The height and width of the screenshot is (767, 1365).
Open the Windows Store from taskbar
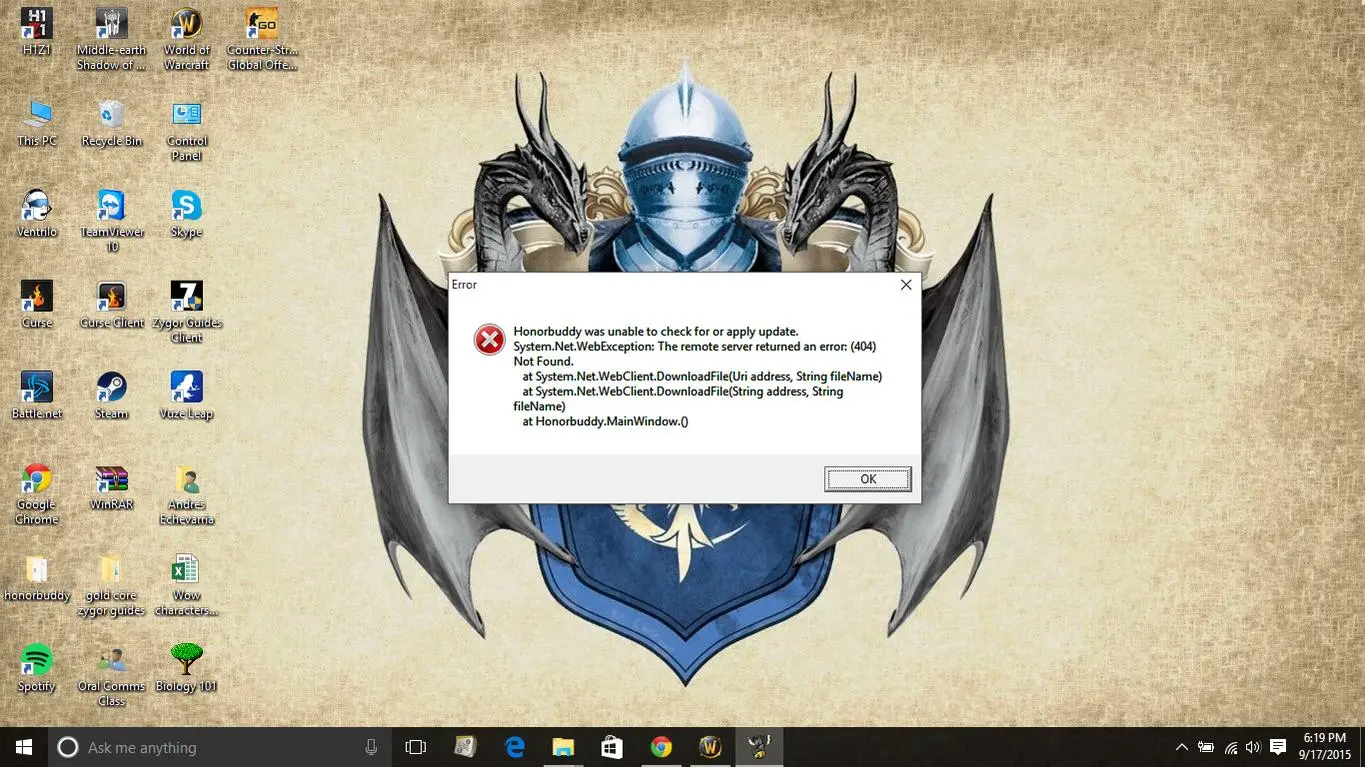pos(612,747)
